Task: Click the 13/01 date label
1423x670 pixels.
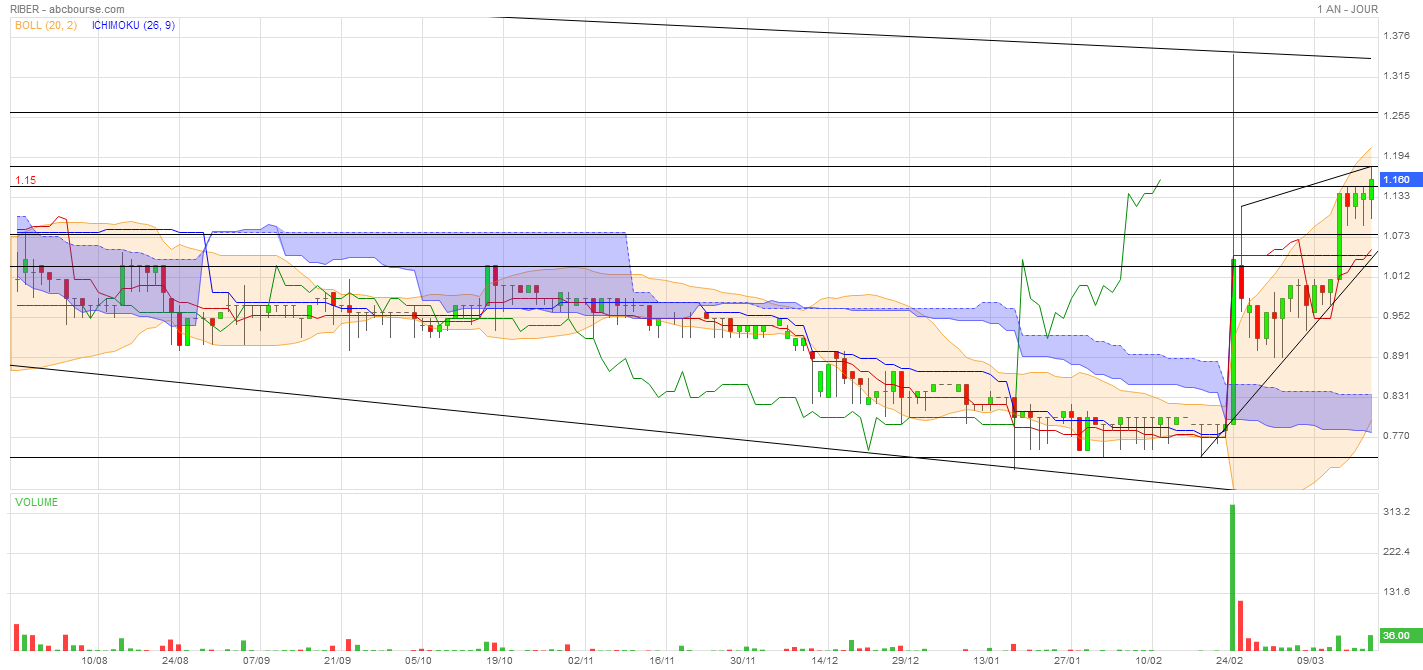Action: point(987,660)
